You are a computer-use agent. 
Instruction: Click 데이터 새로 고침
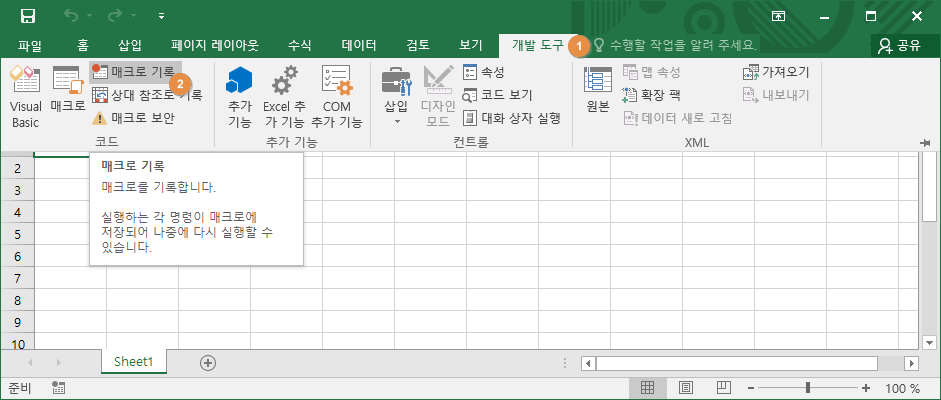678,118
